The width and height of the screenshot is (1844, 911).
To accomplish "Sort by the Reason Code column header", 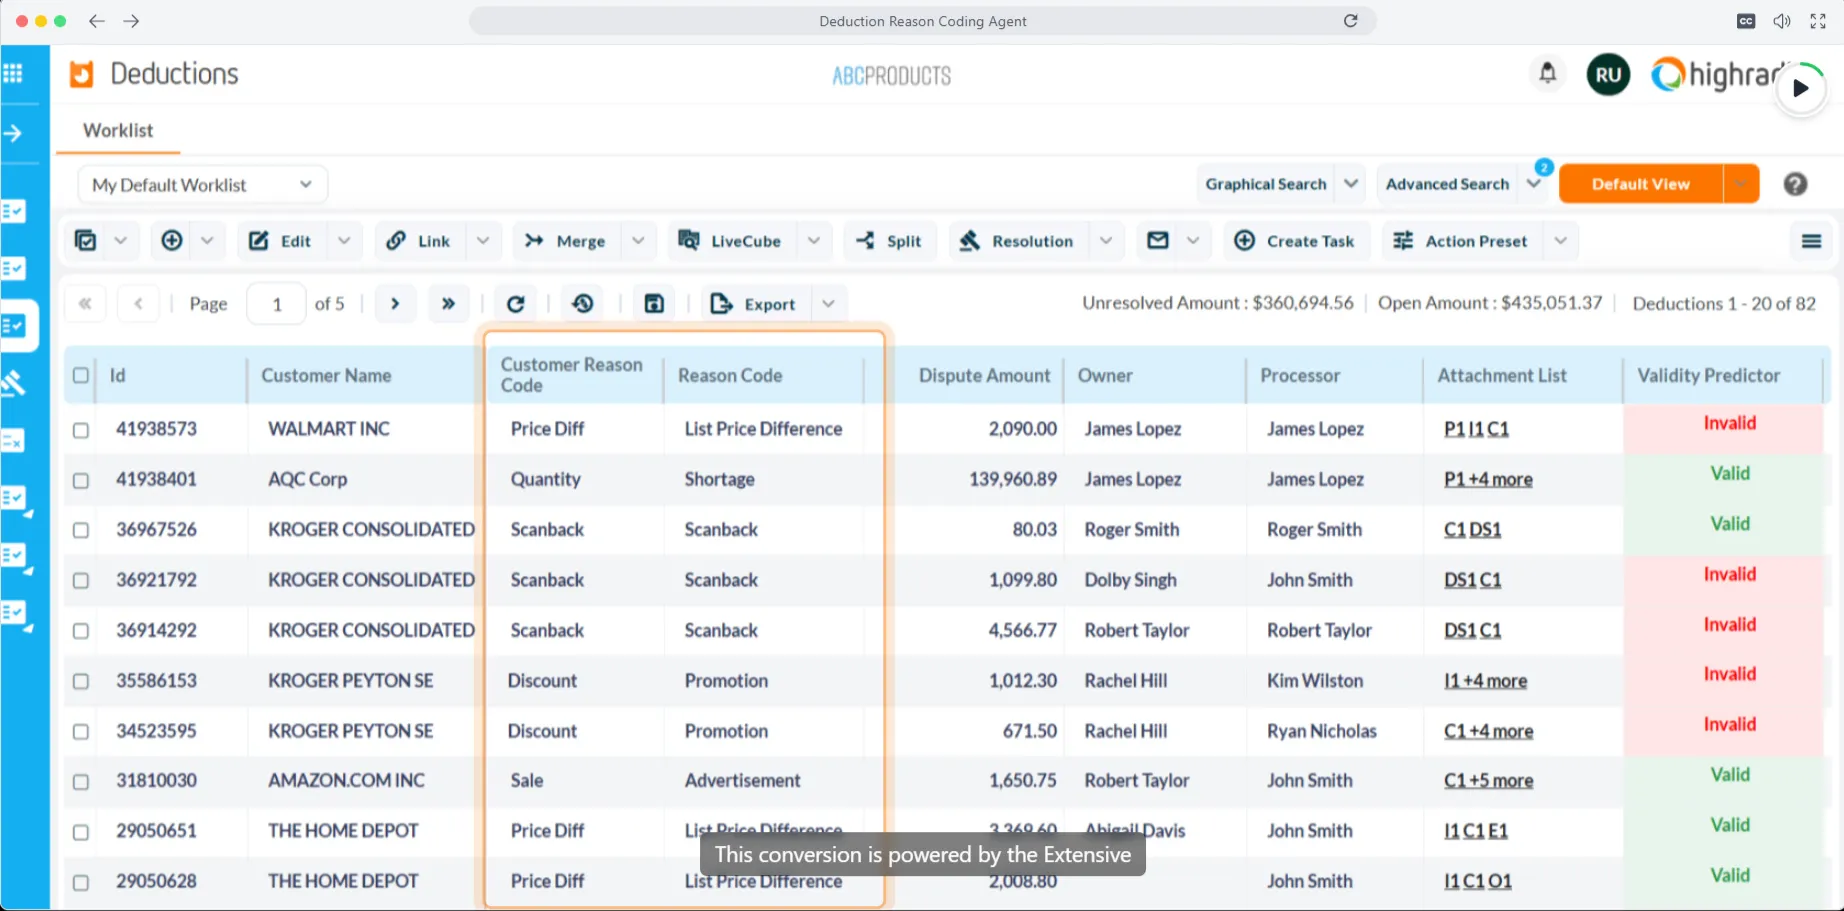I will pos(730,376).
